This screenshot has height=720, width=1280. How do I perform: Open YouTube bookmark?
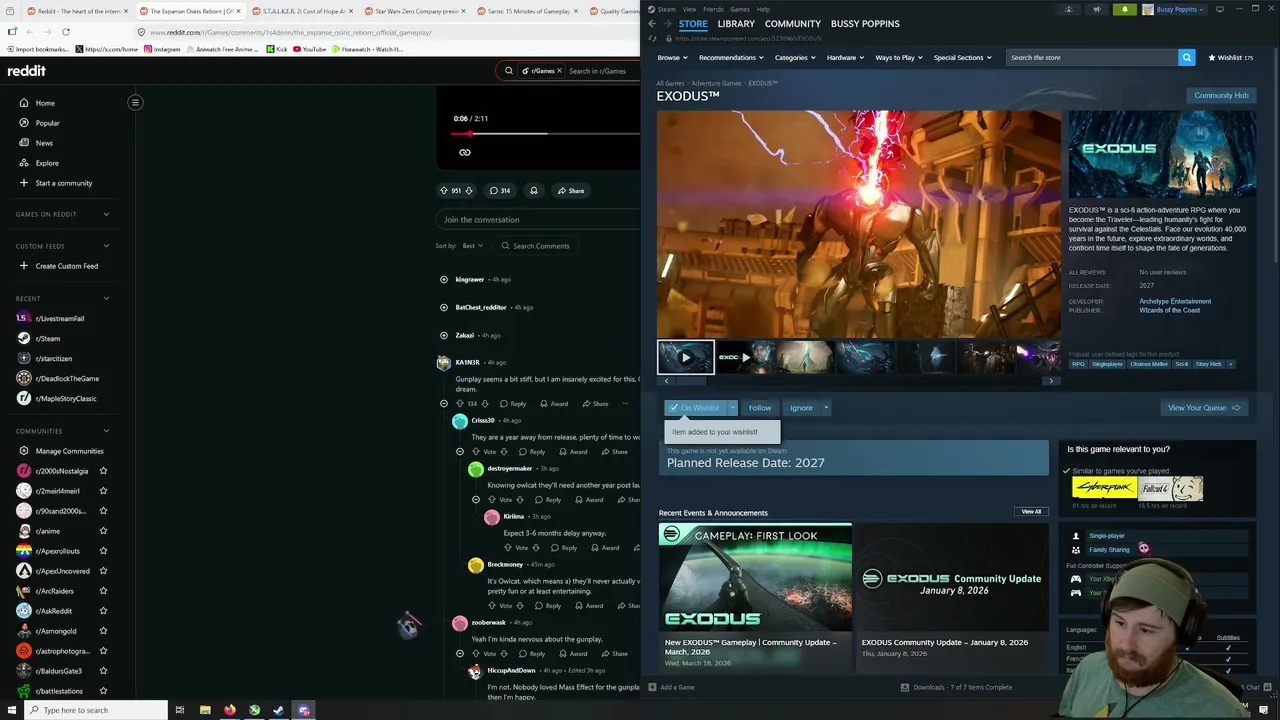[x=309, y=49]
